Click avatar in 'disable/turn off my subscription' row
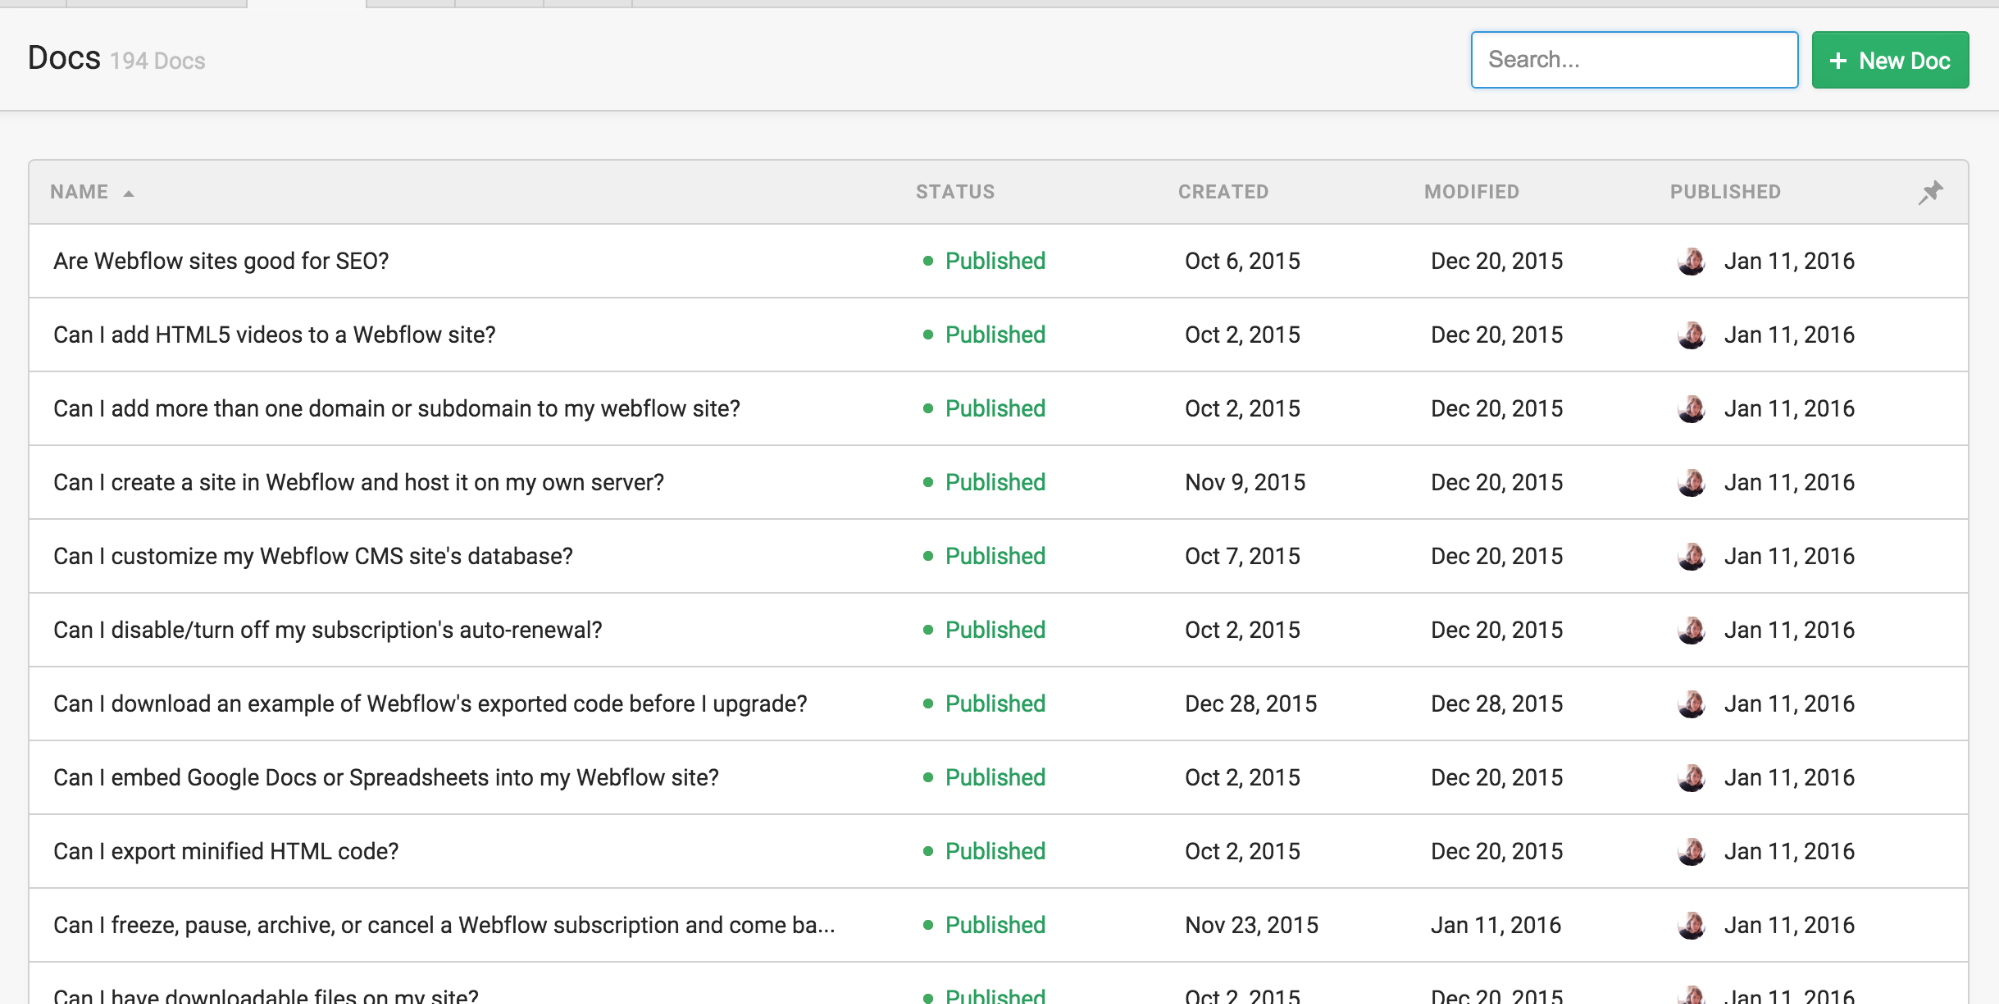 click(1691, 630)
